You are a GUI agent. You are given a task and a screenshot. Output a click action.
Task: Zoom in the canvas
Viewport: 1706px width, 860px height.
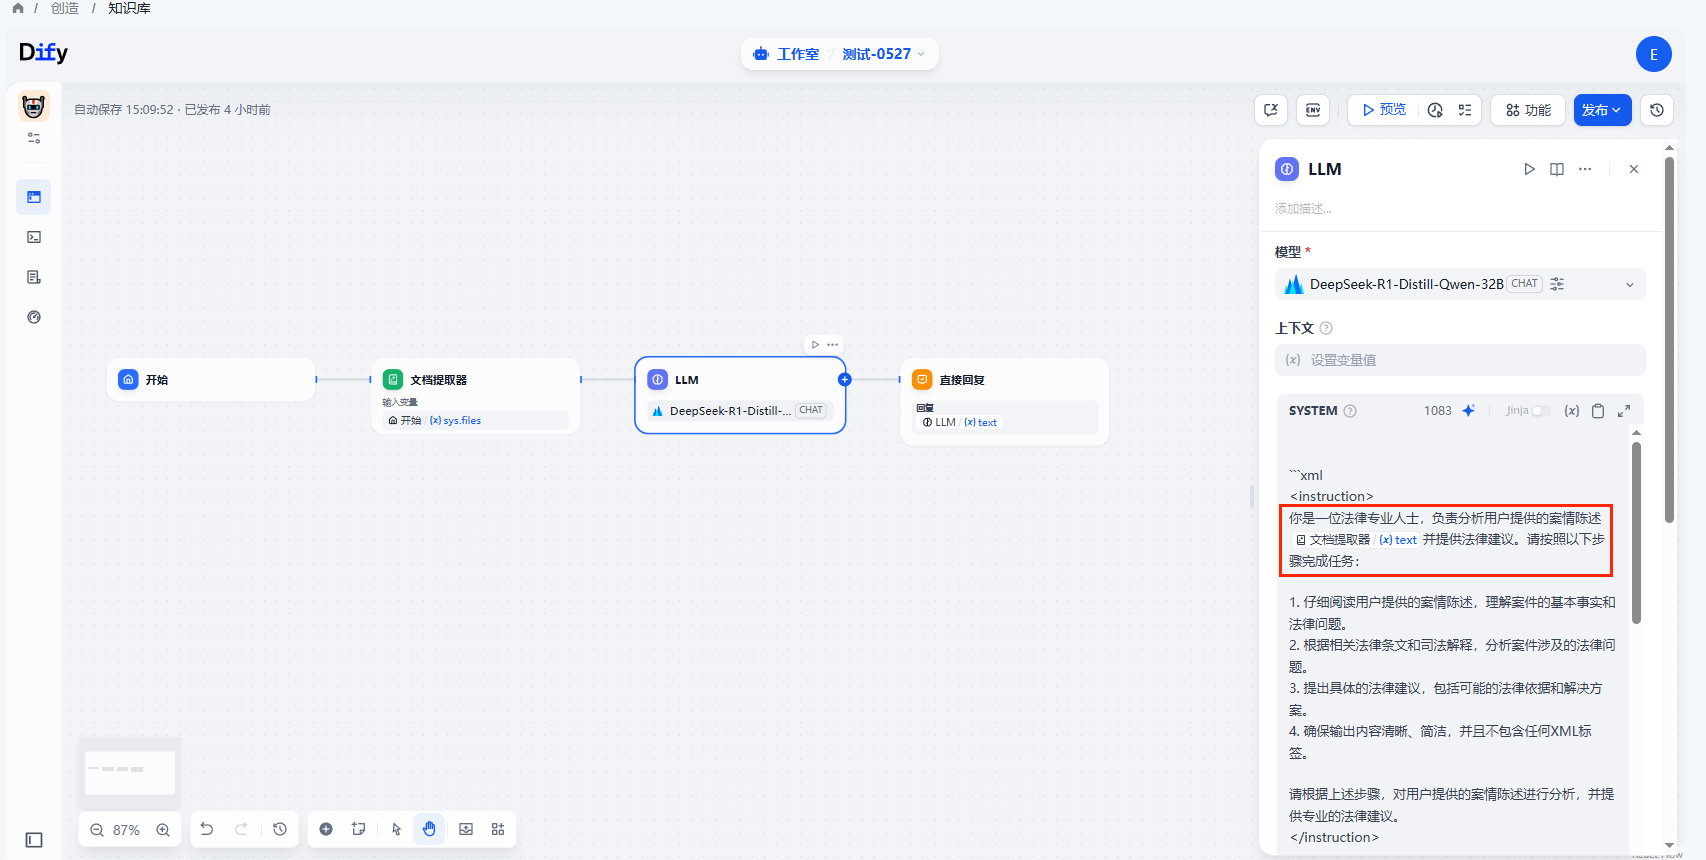pos(163,830)
